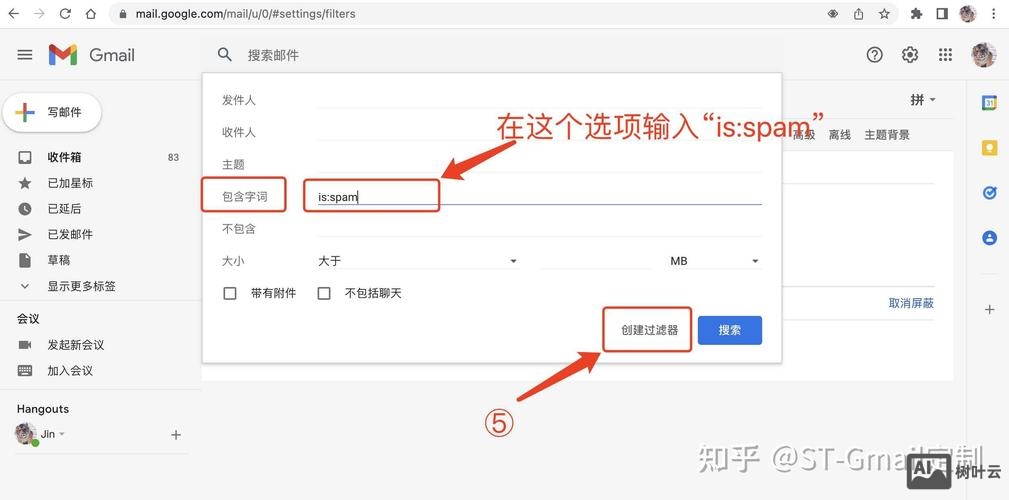Open the Google apps grid

pyautogui.click(x=945, y=55)
